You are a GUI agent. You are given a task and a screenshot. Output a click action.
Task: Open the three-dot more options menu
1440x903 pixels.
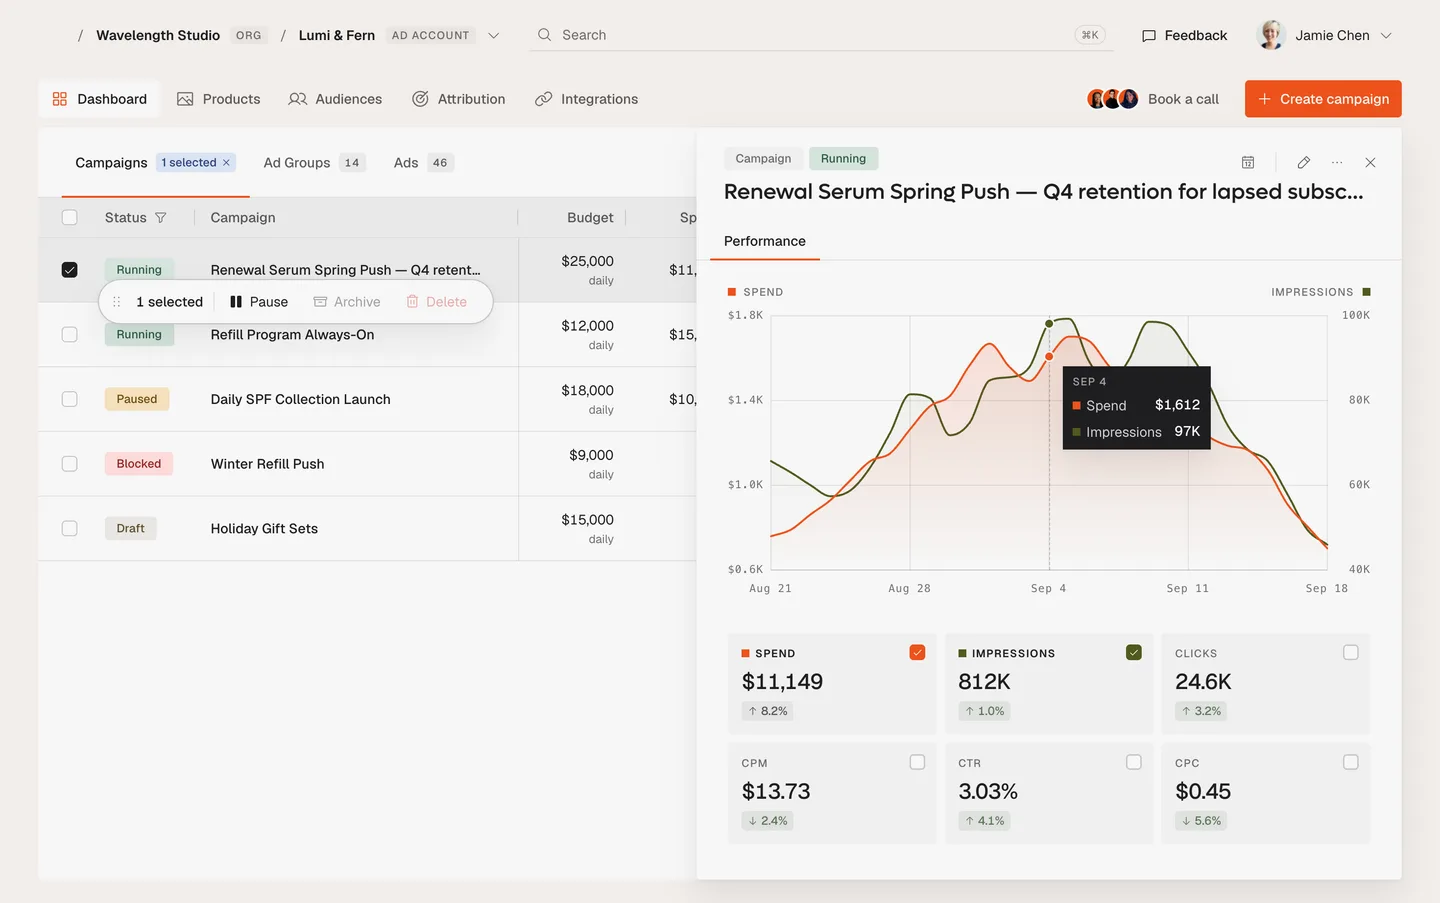(1337, 162)
